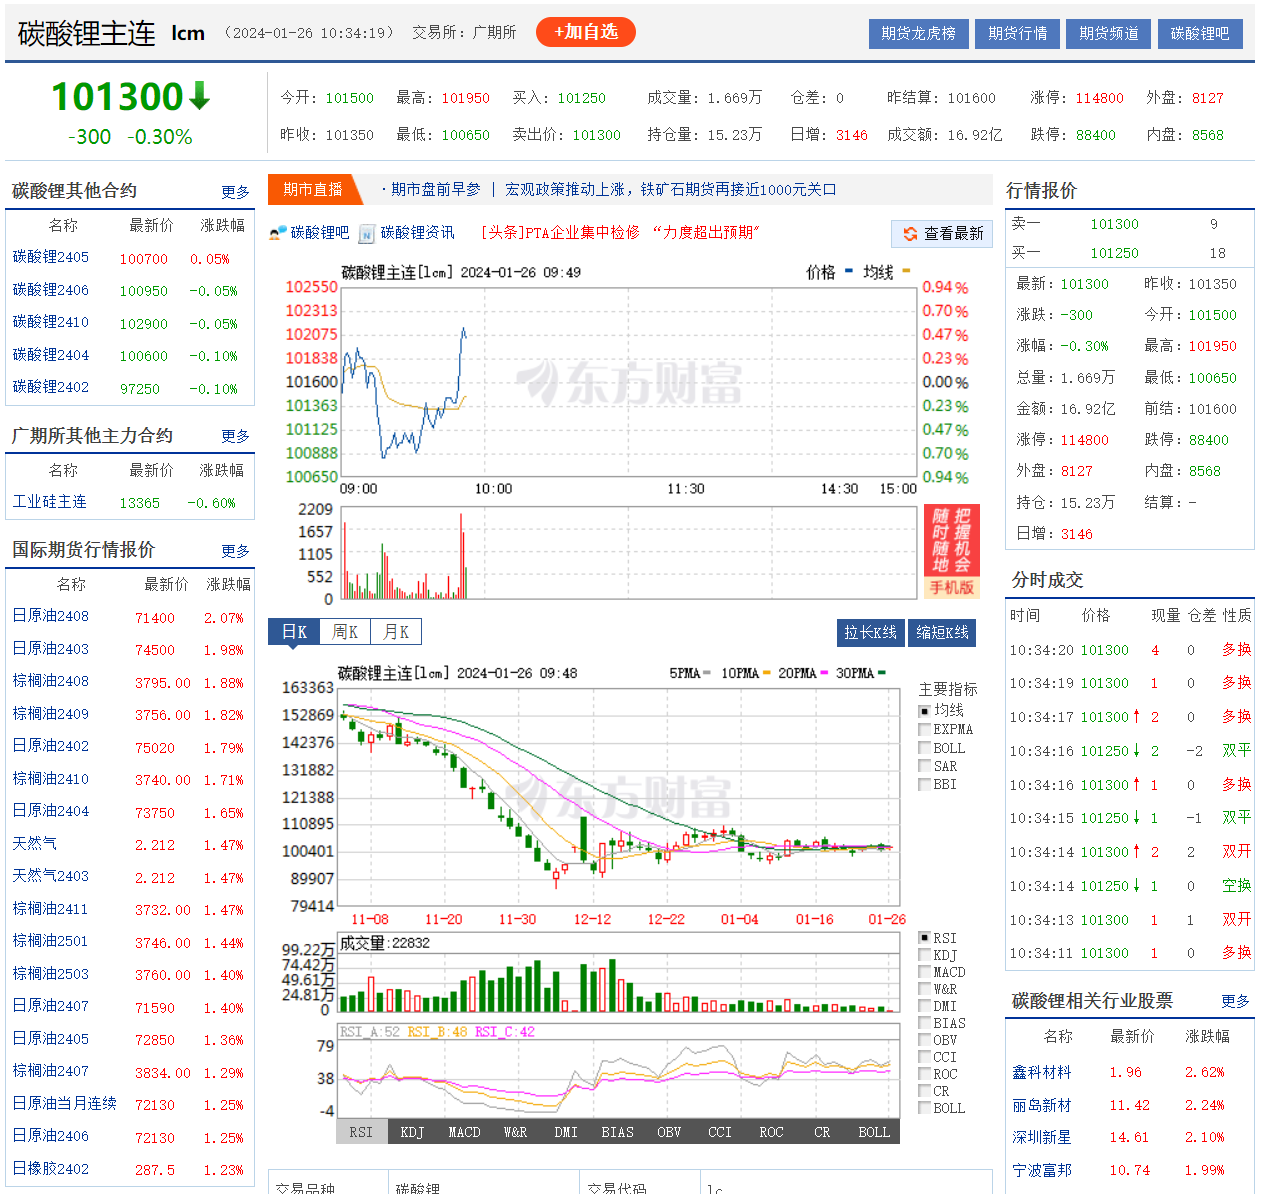Enable the SAR indicator checkbox

(x=925, y=766)
